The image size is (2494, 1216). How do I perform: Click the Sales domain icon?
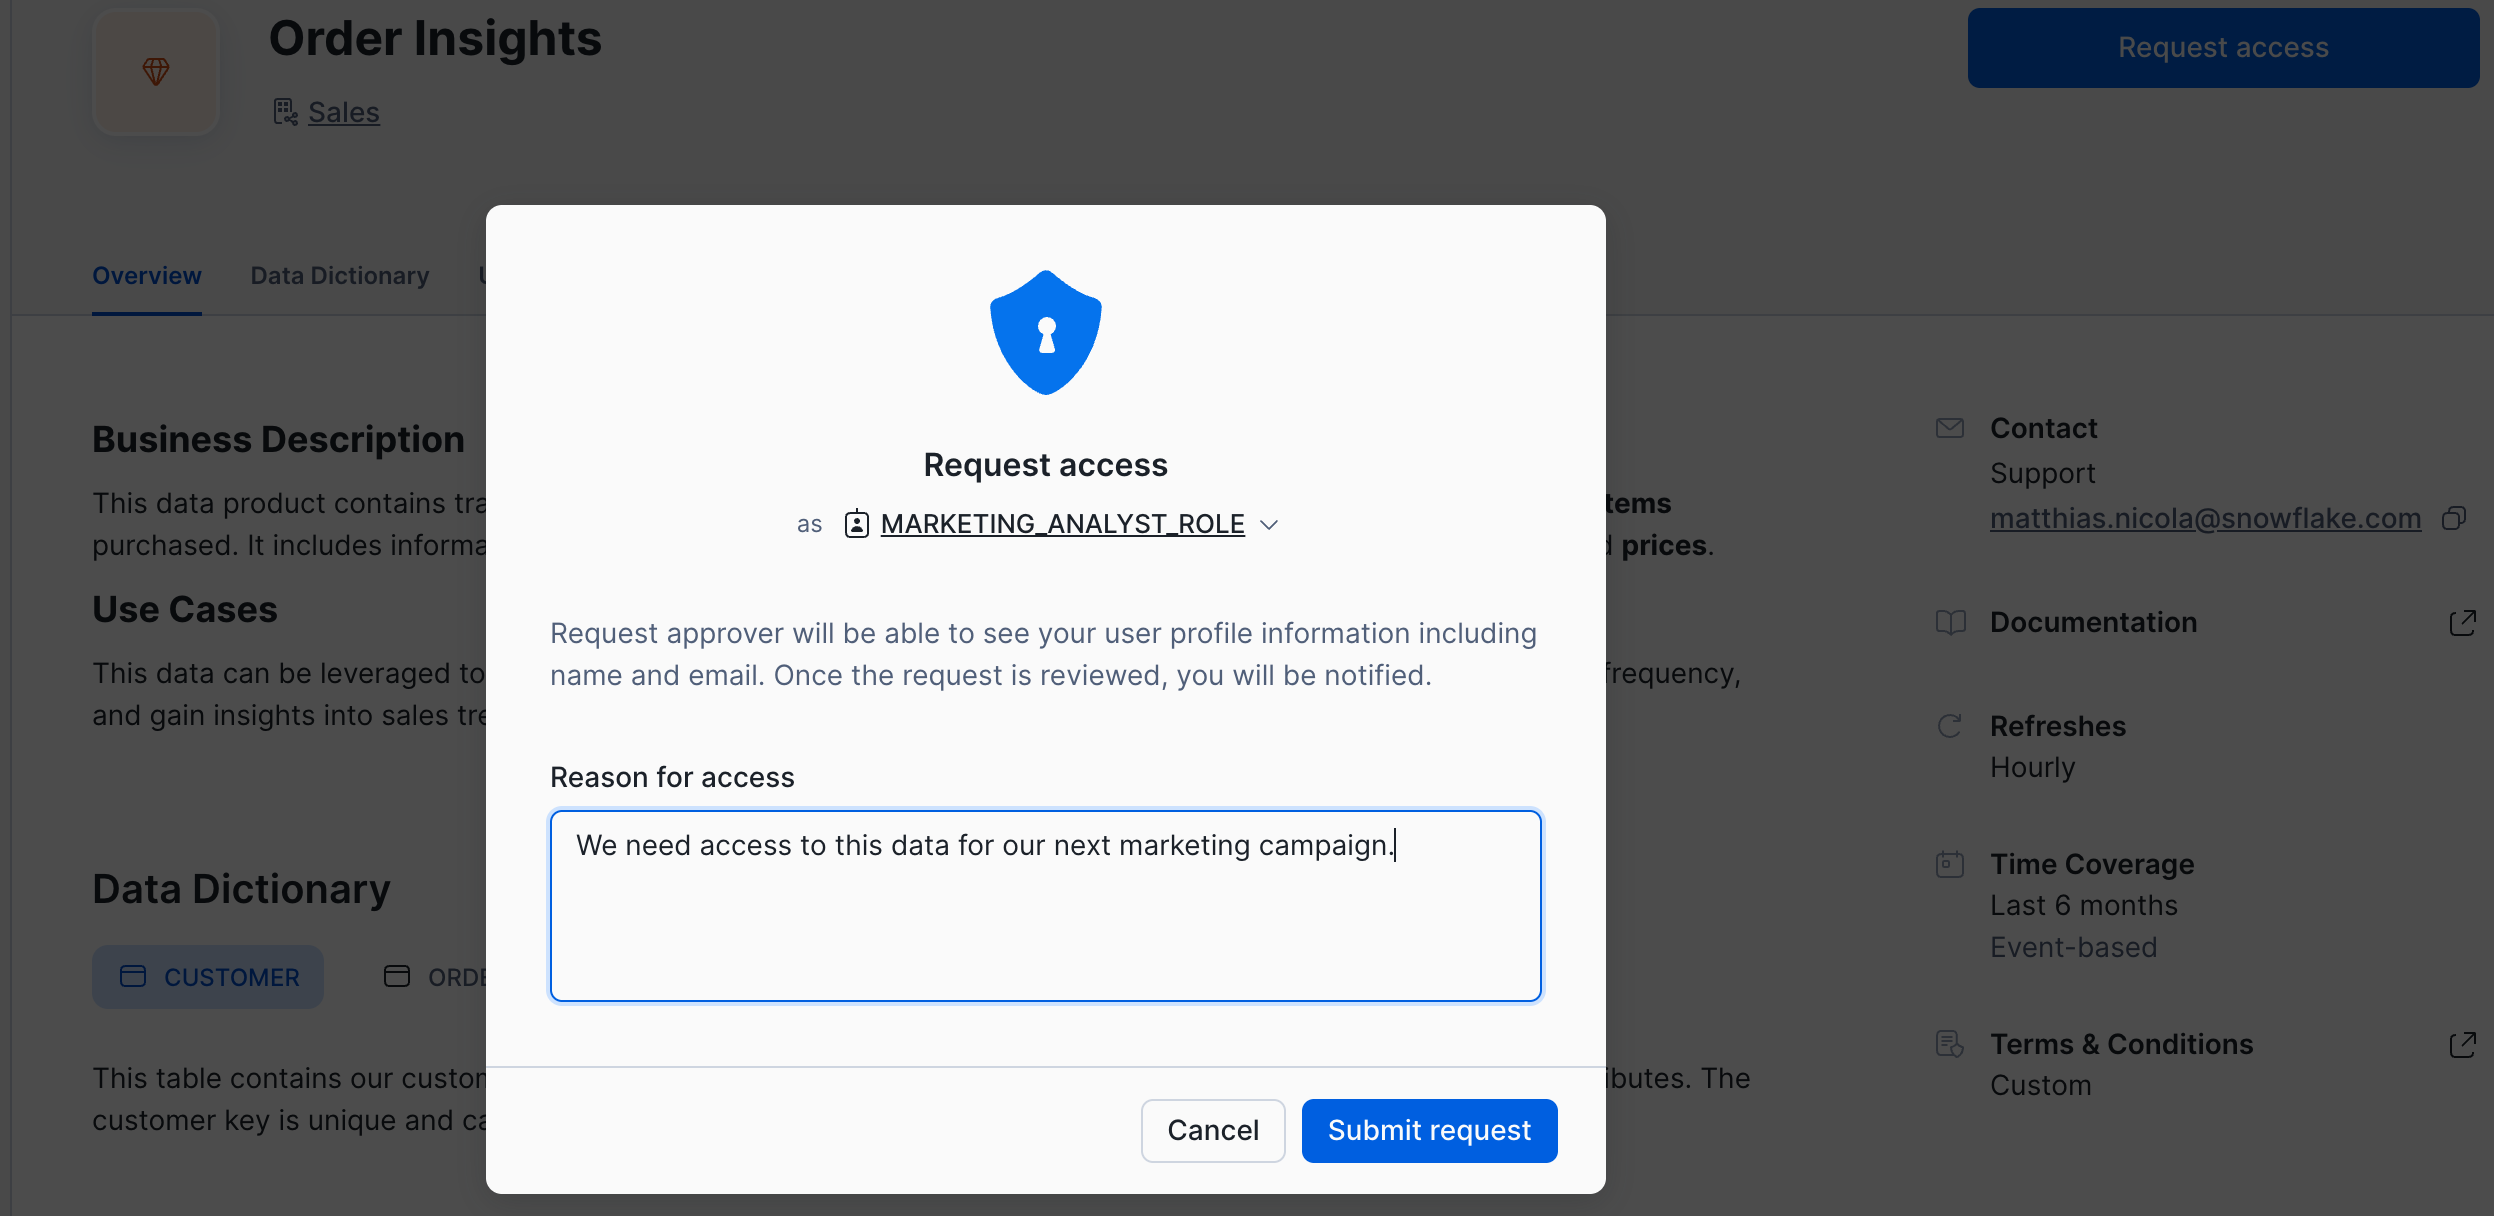point(285,112)
